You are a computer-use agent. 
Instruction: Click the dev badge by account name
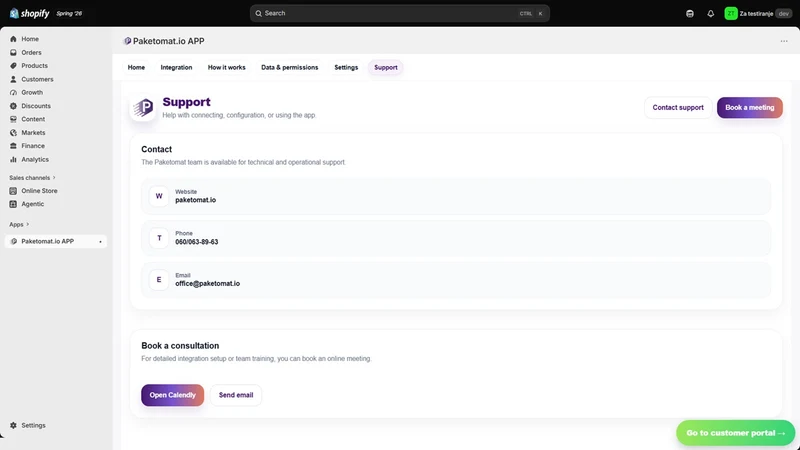[x=784, y=14]
